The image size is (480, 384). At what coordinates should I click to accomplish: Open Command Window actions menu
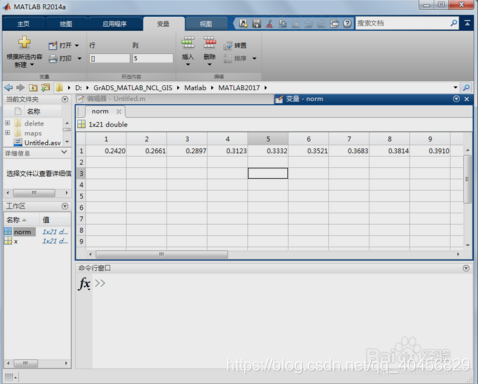click(466, 268)
